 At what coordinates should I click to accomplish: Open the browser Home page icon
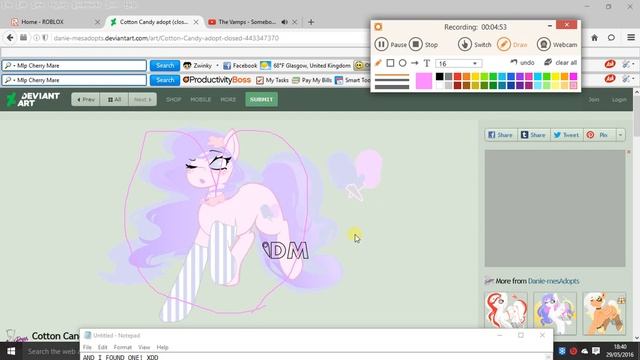(594, 38)
